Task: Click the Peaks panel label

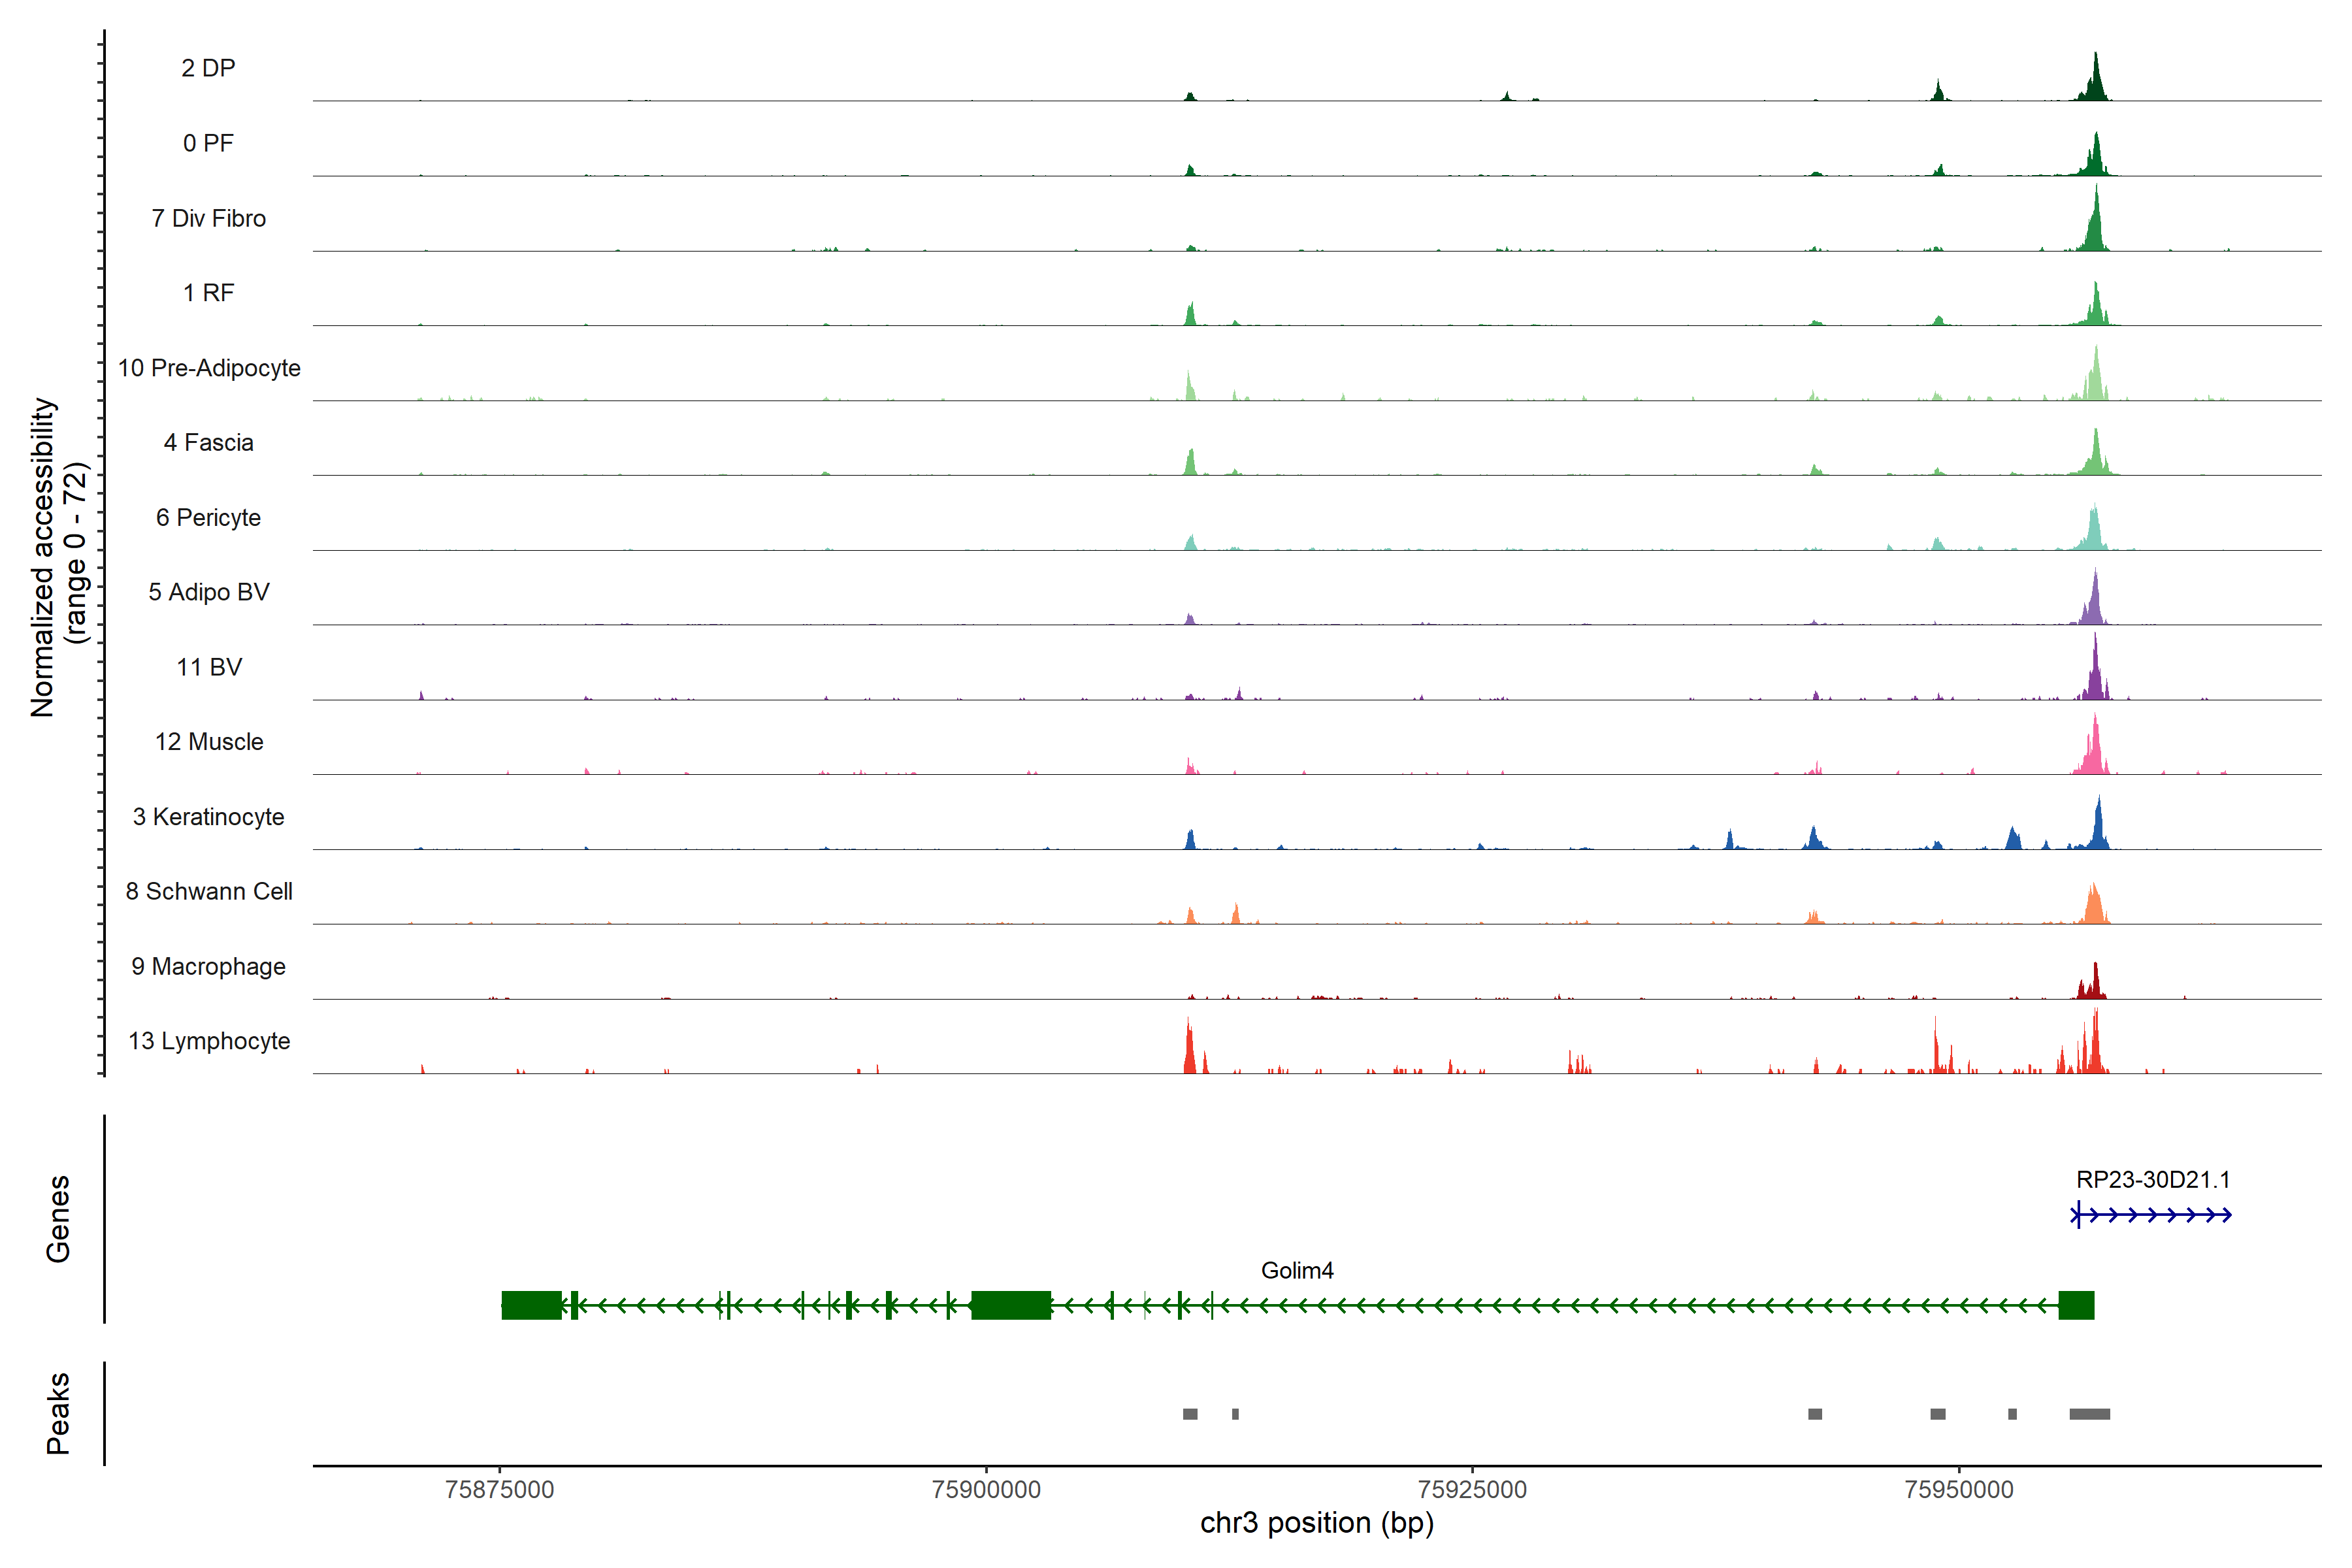Action: tap(58, 1413)
